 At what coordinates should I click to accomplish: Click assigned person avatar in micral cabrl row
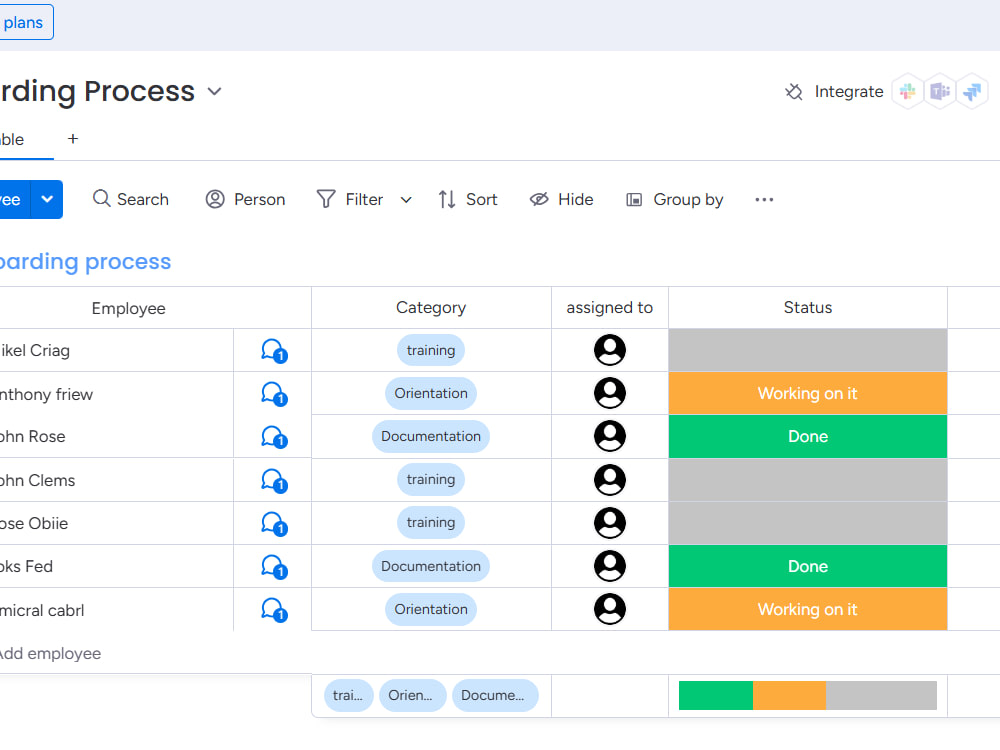click(610, 609)
